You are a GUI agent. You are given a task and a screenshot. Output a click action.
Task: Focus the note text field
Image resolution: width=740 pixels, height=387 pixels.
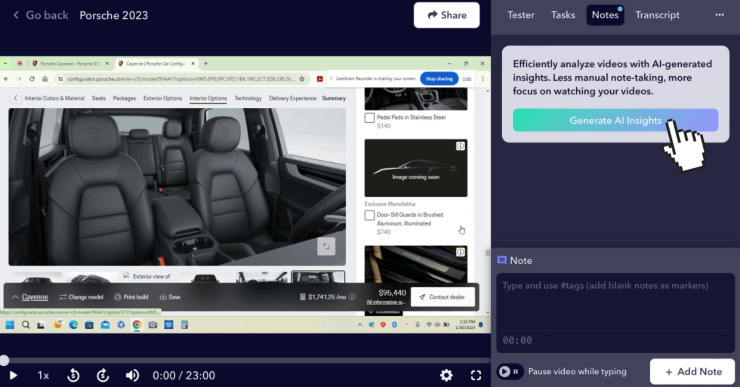[615, 302]
